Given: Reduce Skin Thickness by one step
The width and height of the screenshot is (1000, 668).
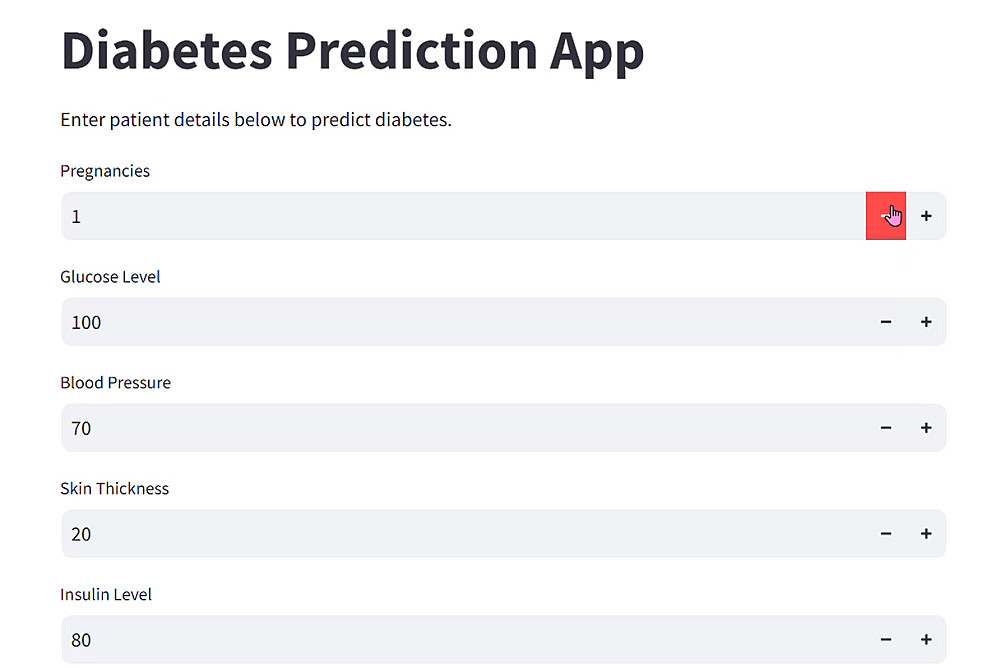Looking at the screenshot, I should [x=885, y=534].
